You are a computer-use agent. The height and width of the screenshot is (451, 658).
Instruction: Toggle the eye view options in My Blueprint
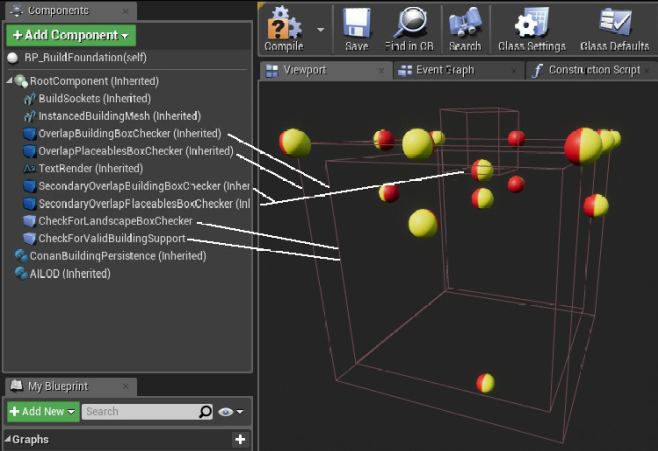coord(230,411)
